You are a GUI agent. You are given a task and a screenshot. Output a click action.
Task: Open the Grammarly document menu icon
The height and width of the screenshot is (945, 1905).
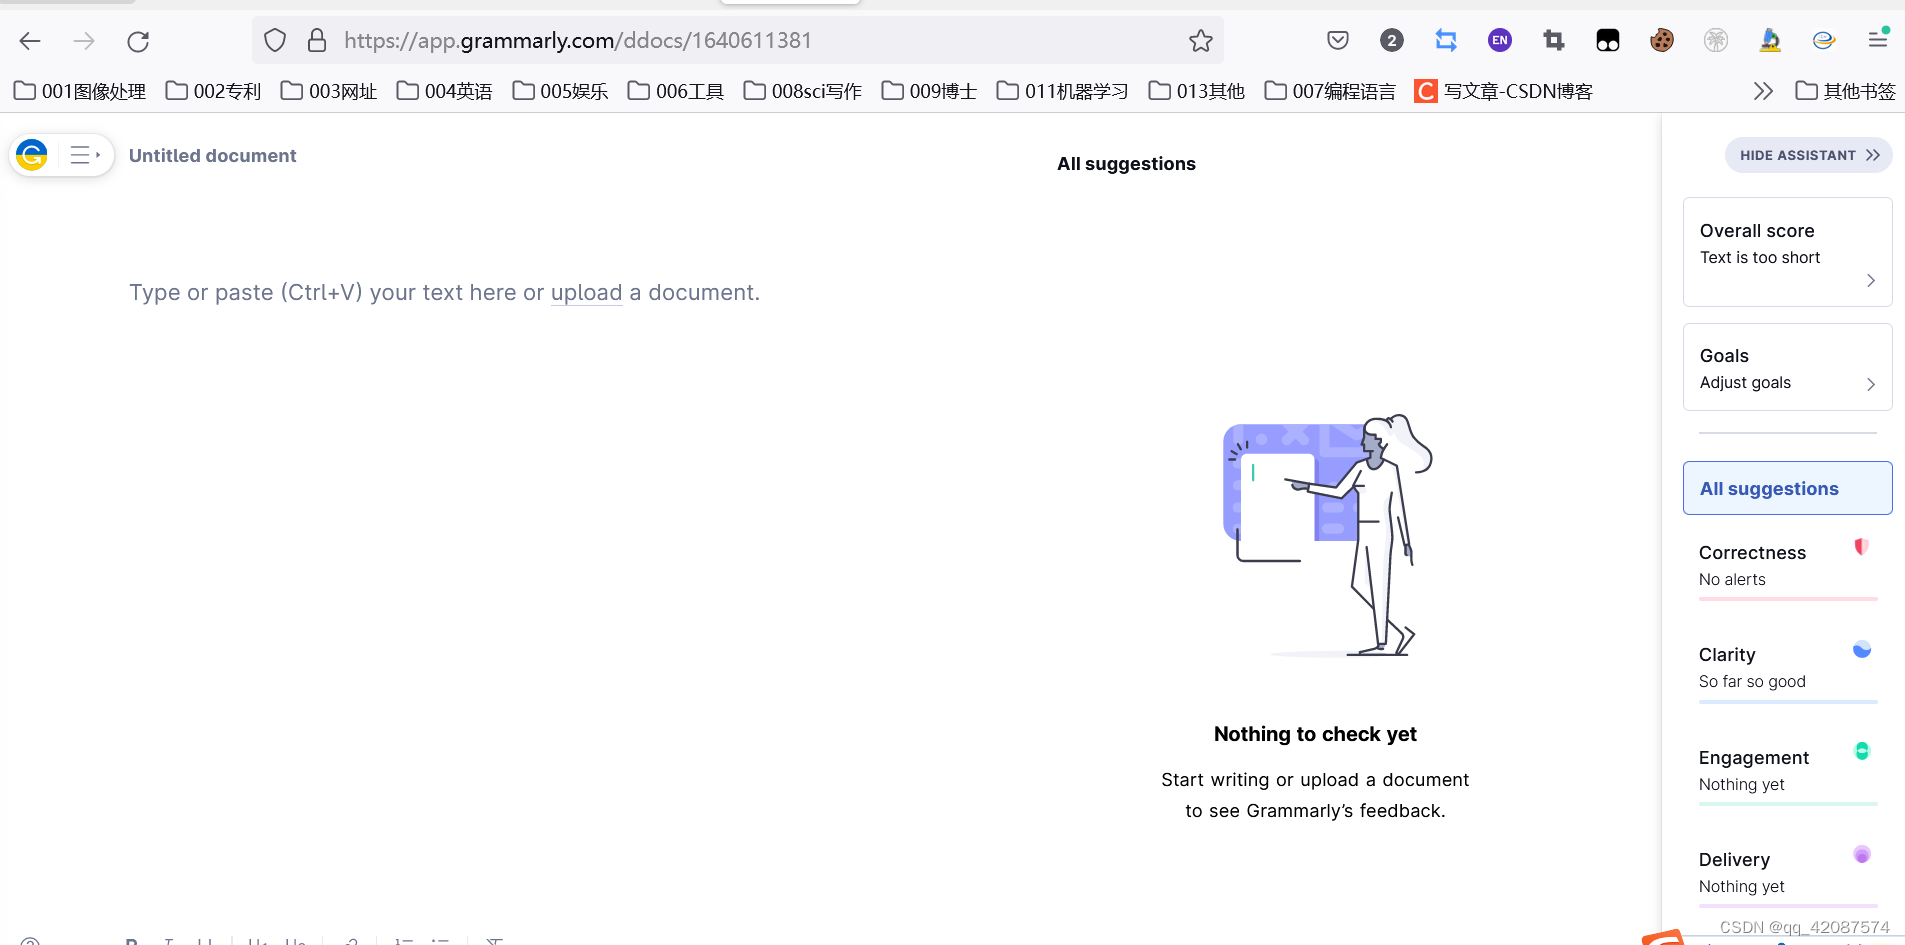[x=85, y=155]
